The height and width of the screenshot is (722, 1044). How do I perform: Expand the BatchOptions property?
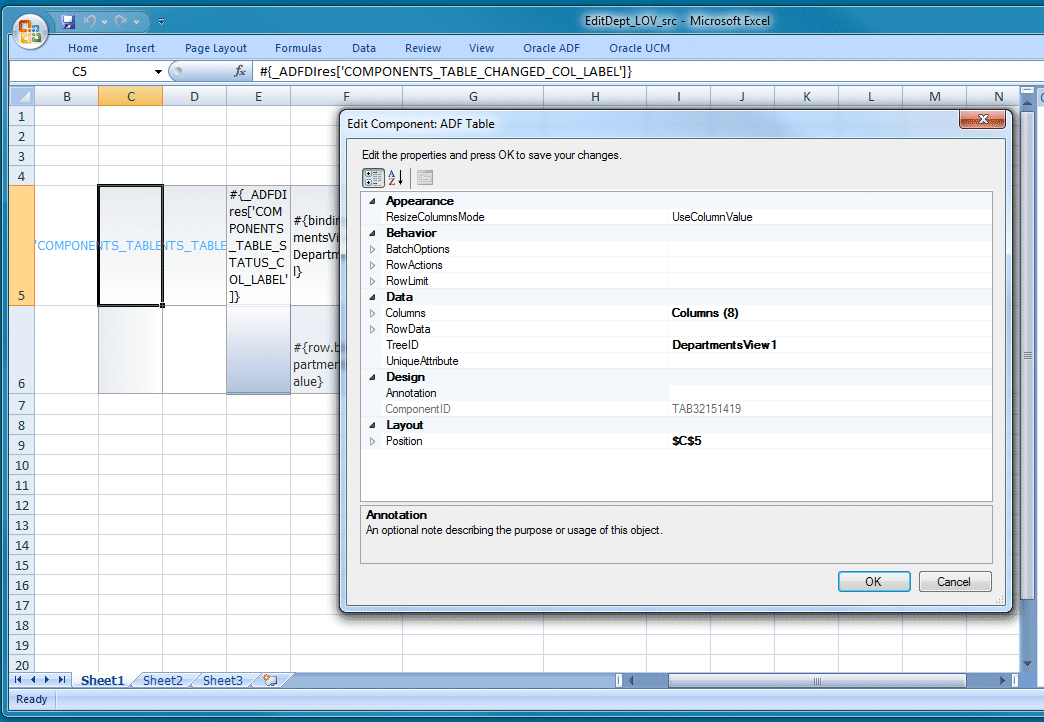coord(372,249)
